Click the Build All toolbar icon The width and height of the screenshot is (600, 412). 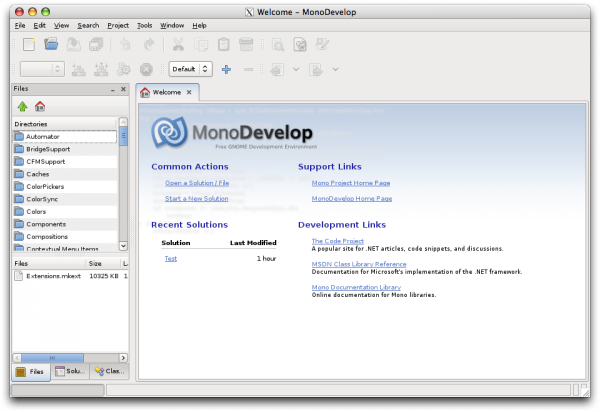[101, 69]
